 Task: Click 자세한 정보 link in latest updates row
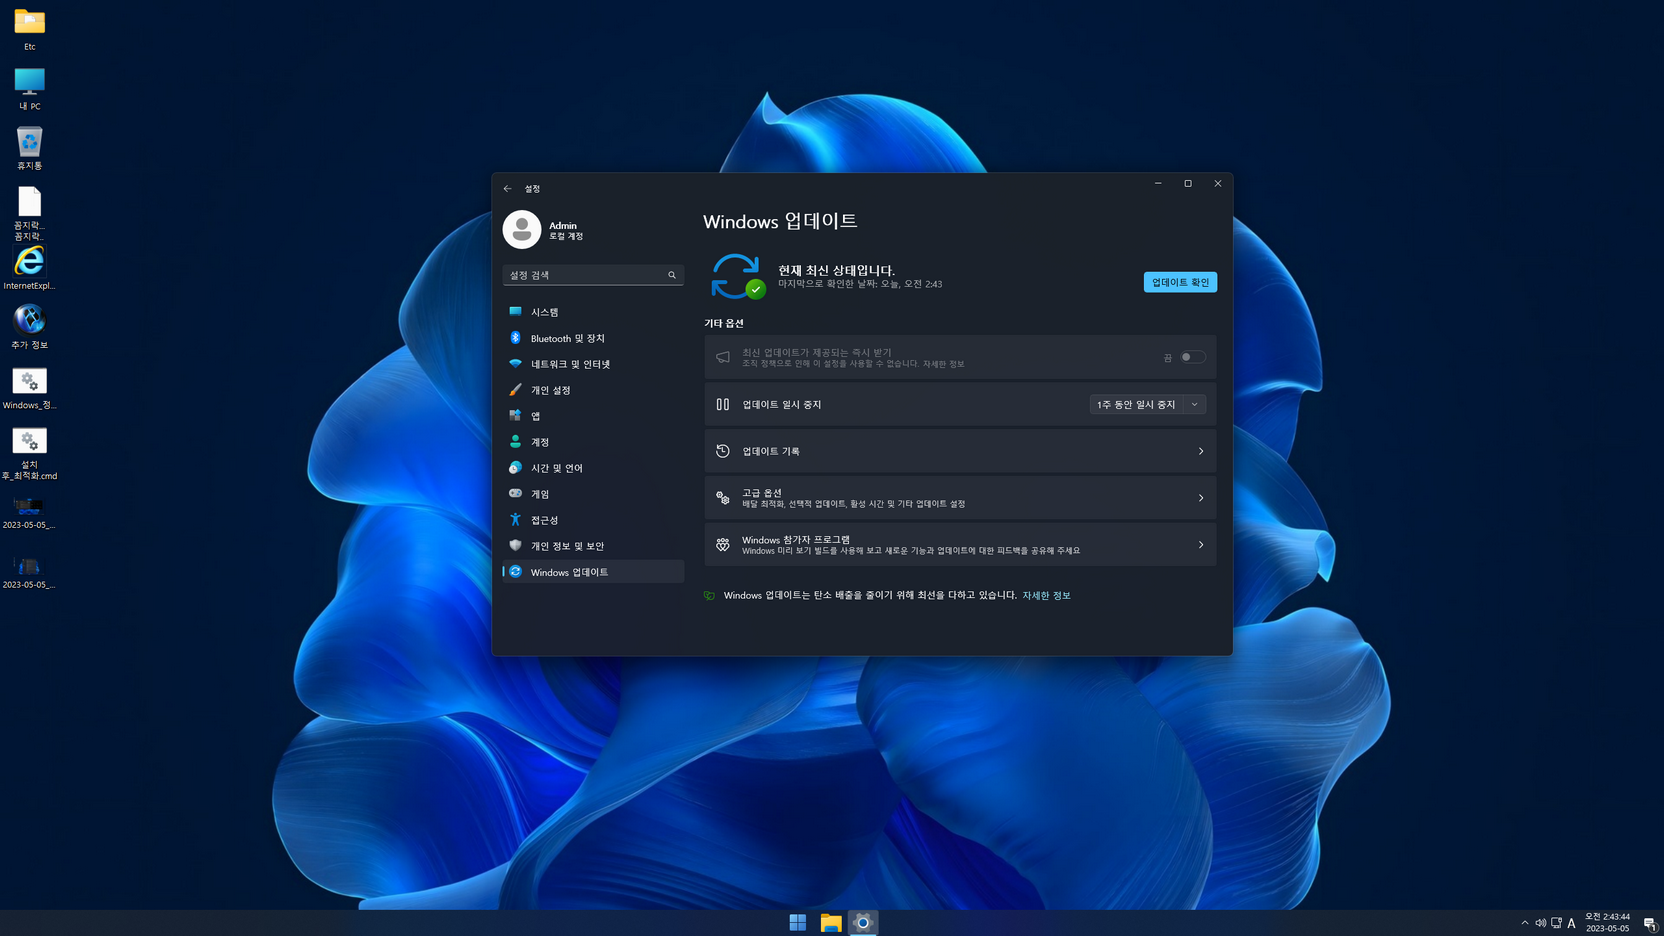coord(944,364)
